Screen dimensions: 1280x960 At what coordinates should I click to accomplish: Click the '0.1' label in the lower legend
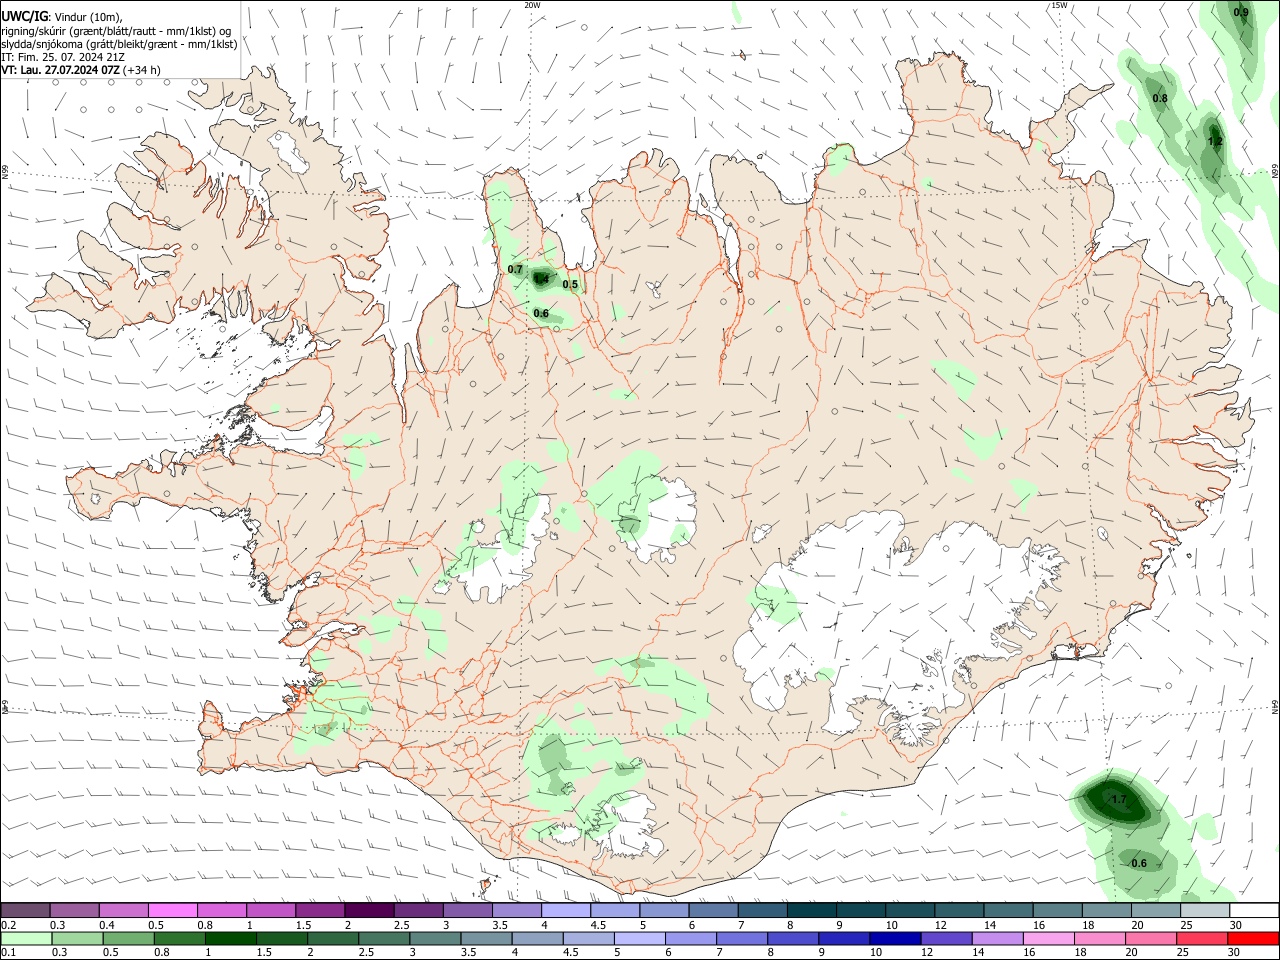click(8, 953)
